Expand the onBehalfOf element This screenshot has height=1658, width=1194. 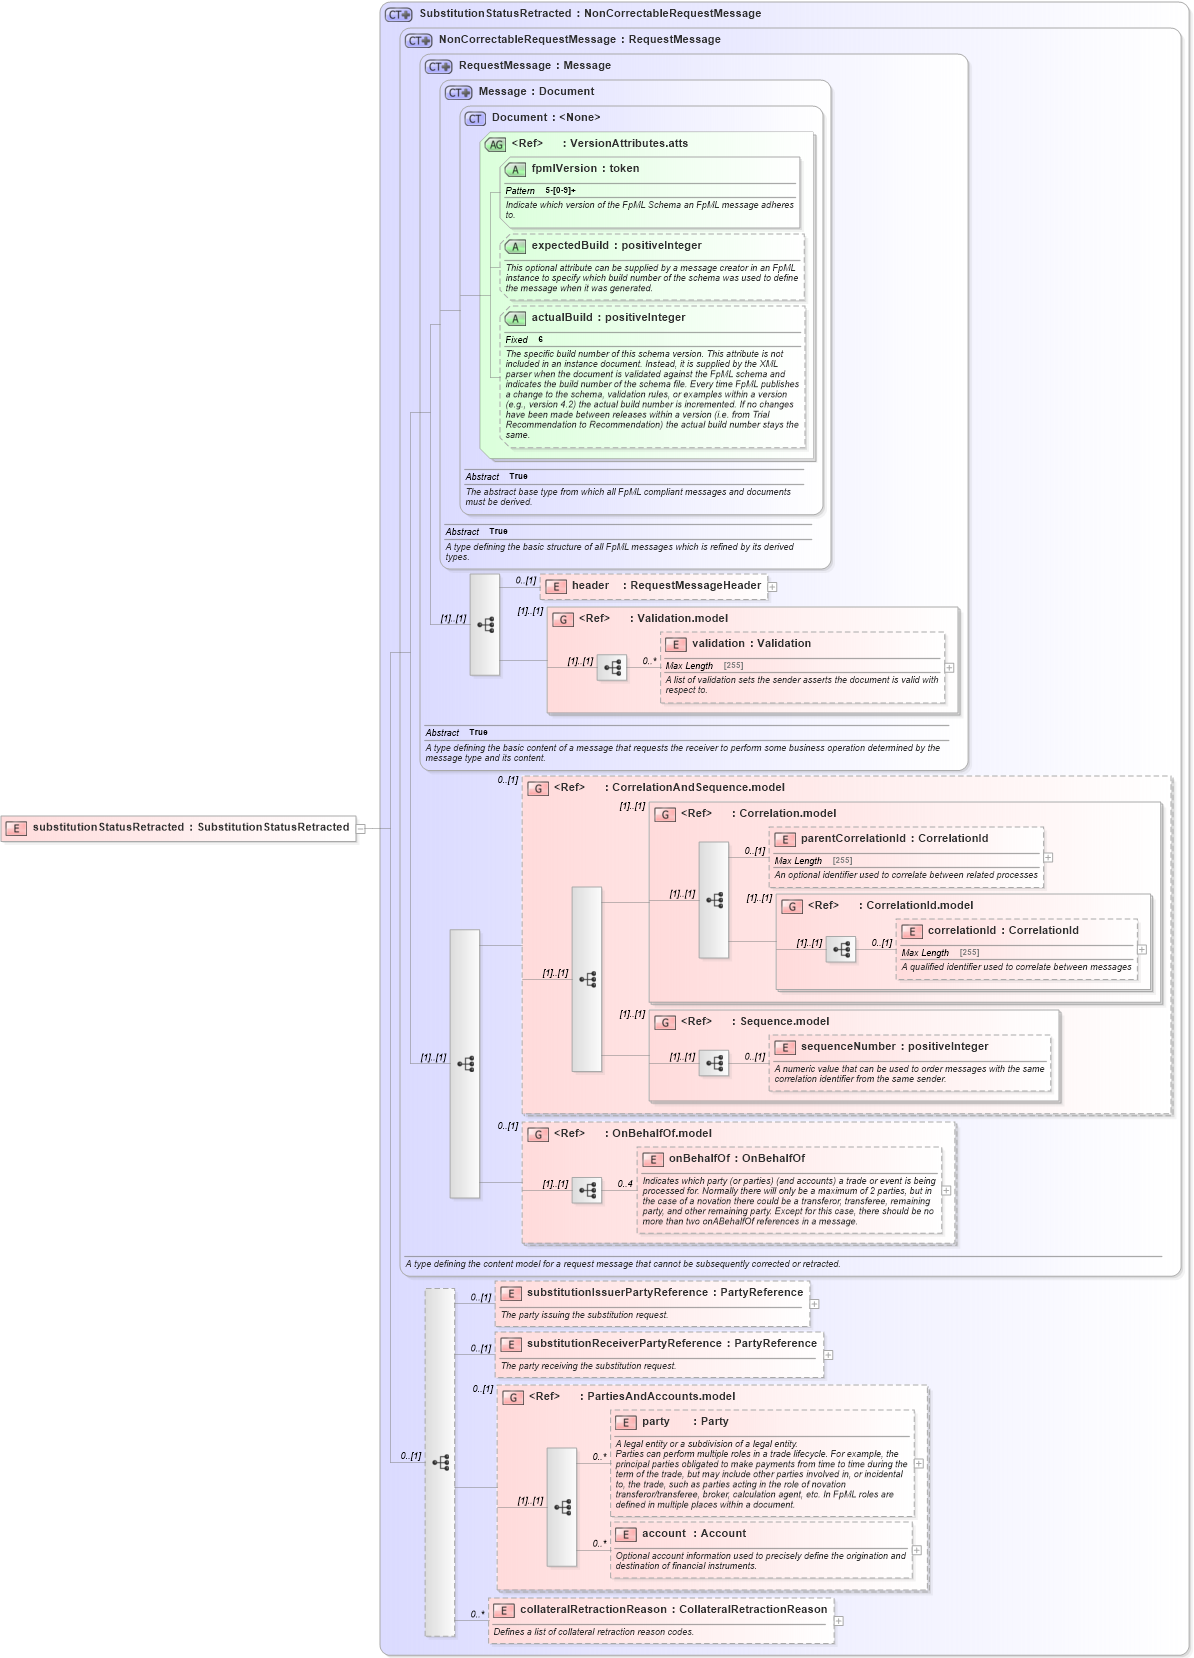coord(946,1191)
